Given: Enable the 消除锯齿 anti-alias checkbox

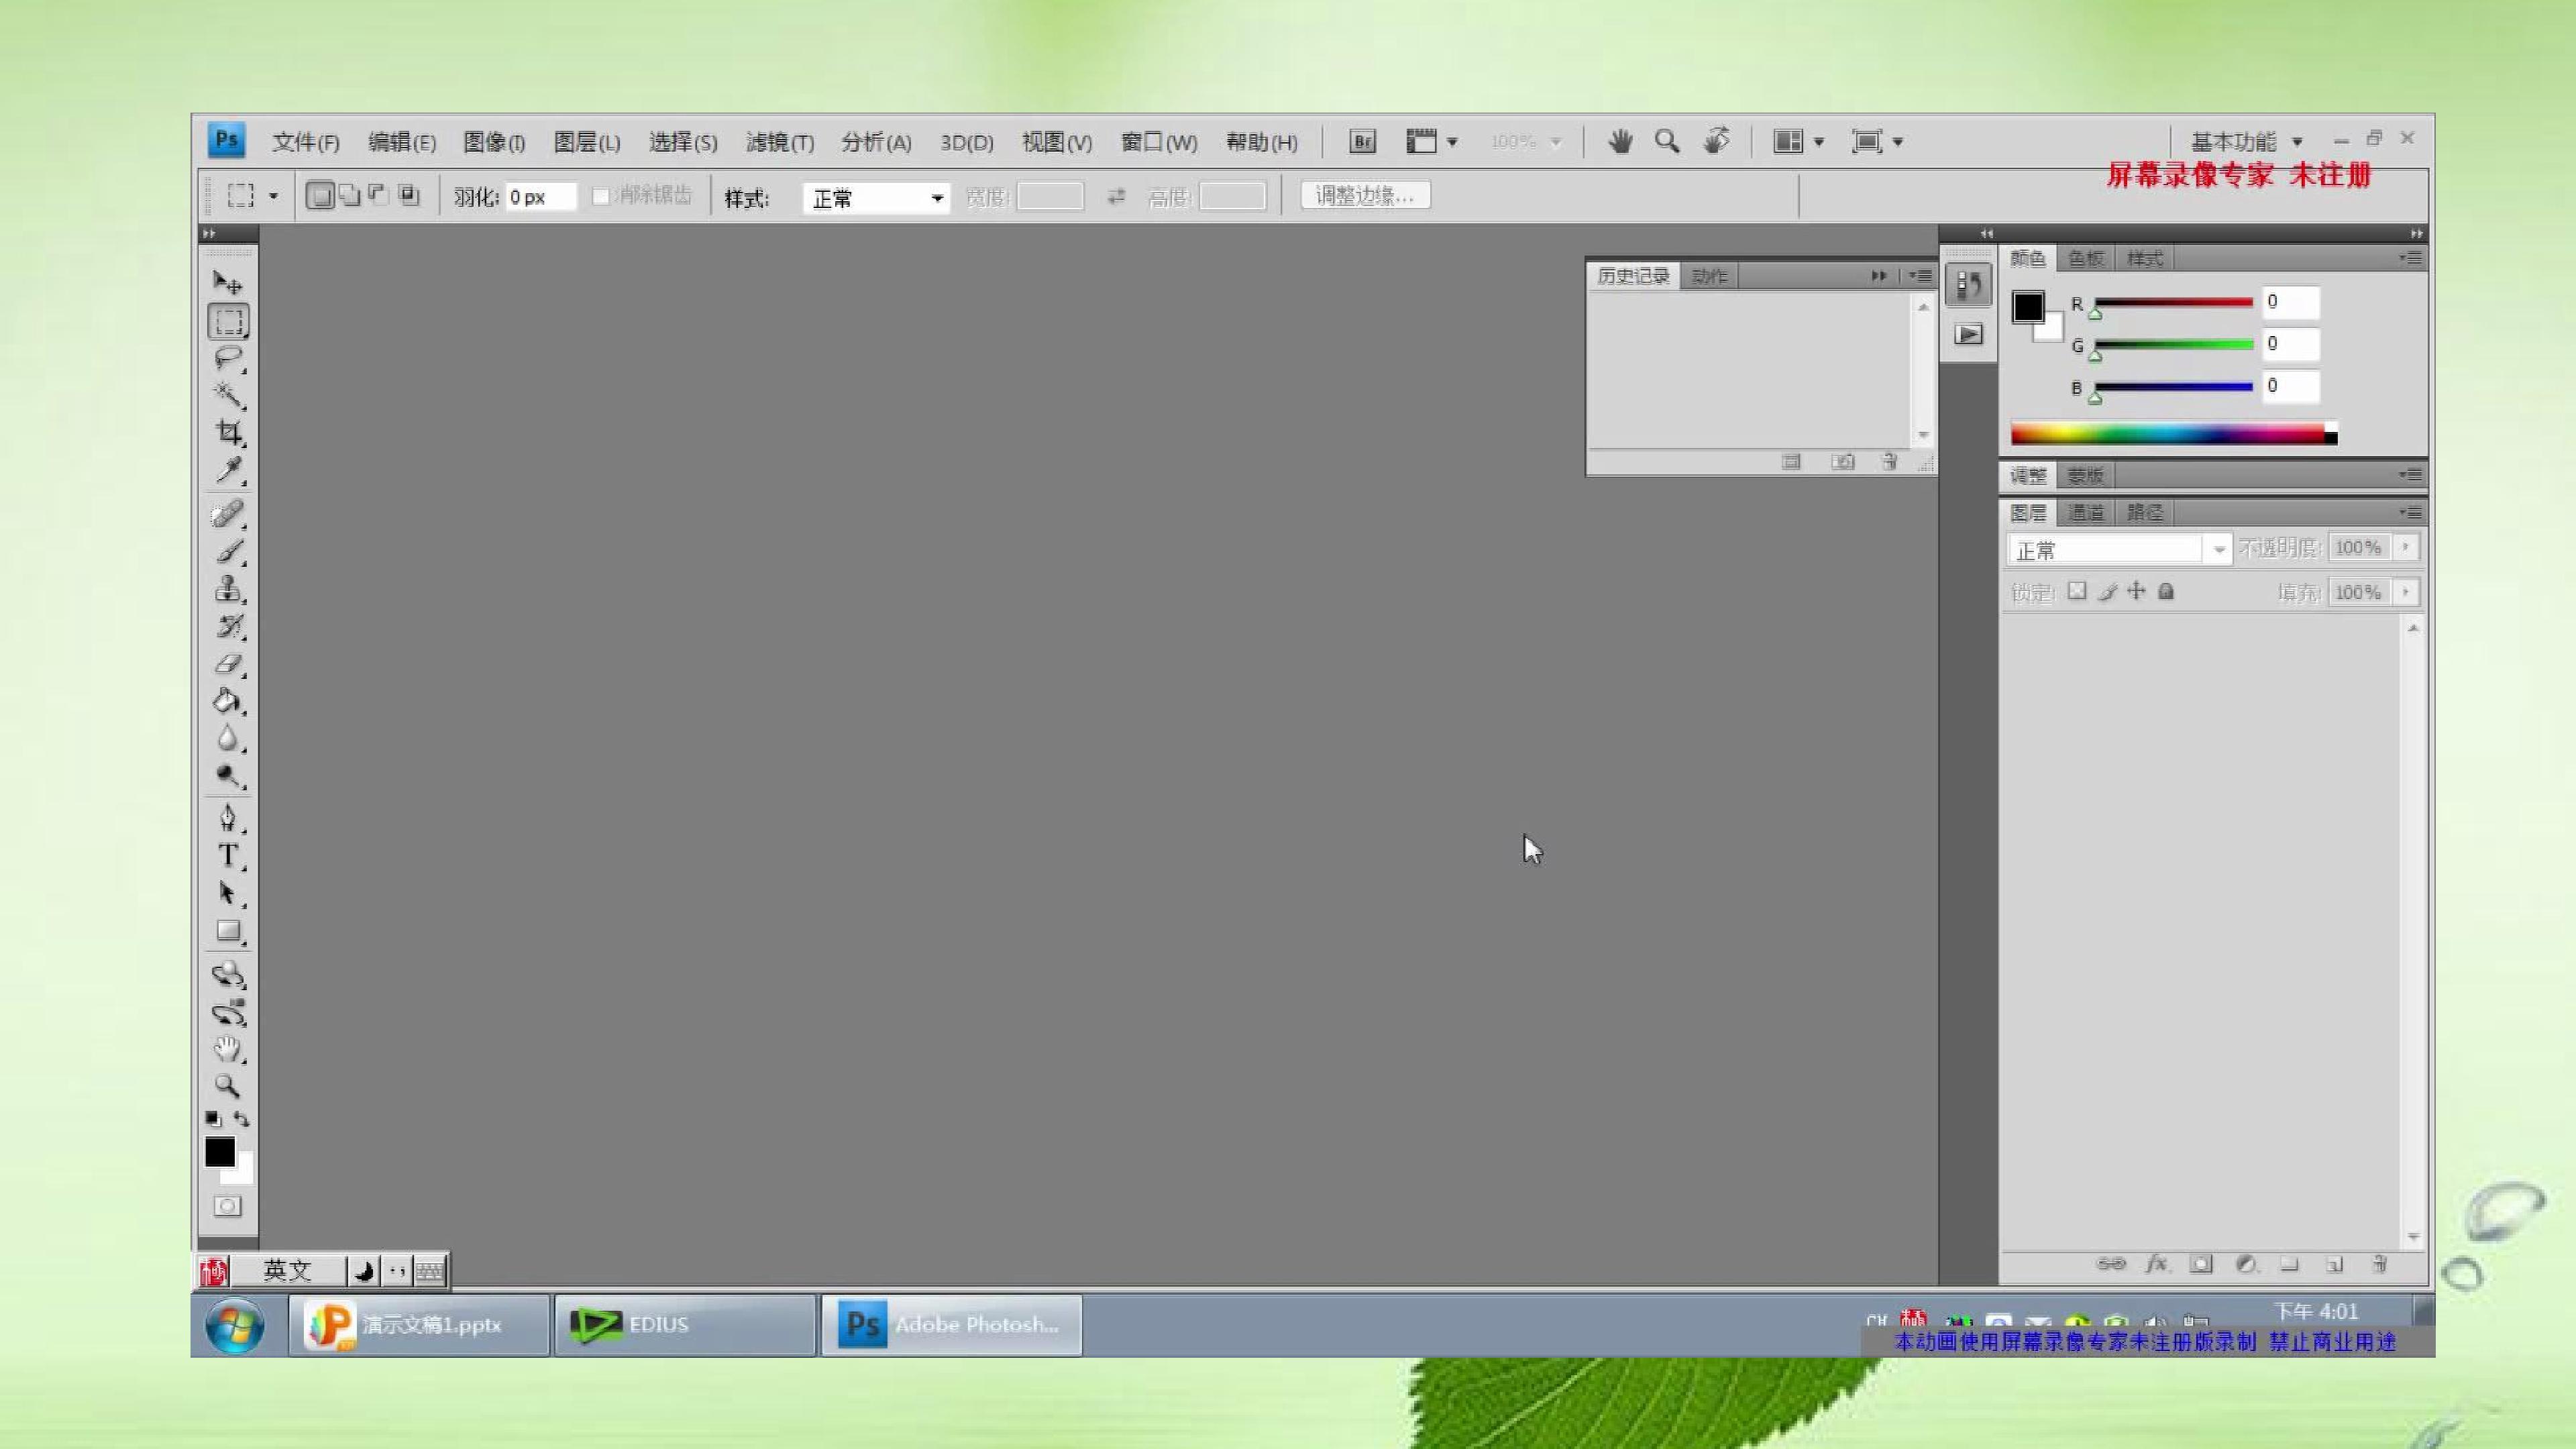Looking at the screenshot, I should pos(600,196).
